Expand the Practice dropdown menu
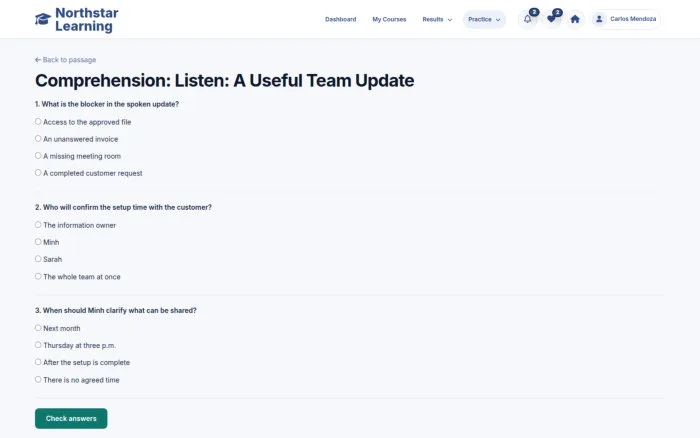This screenshot has width=700, height=438. [484, 19]
